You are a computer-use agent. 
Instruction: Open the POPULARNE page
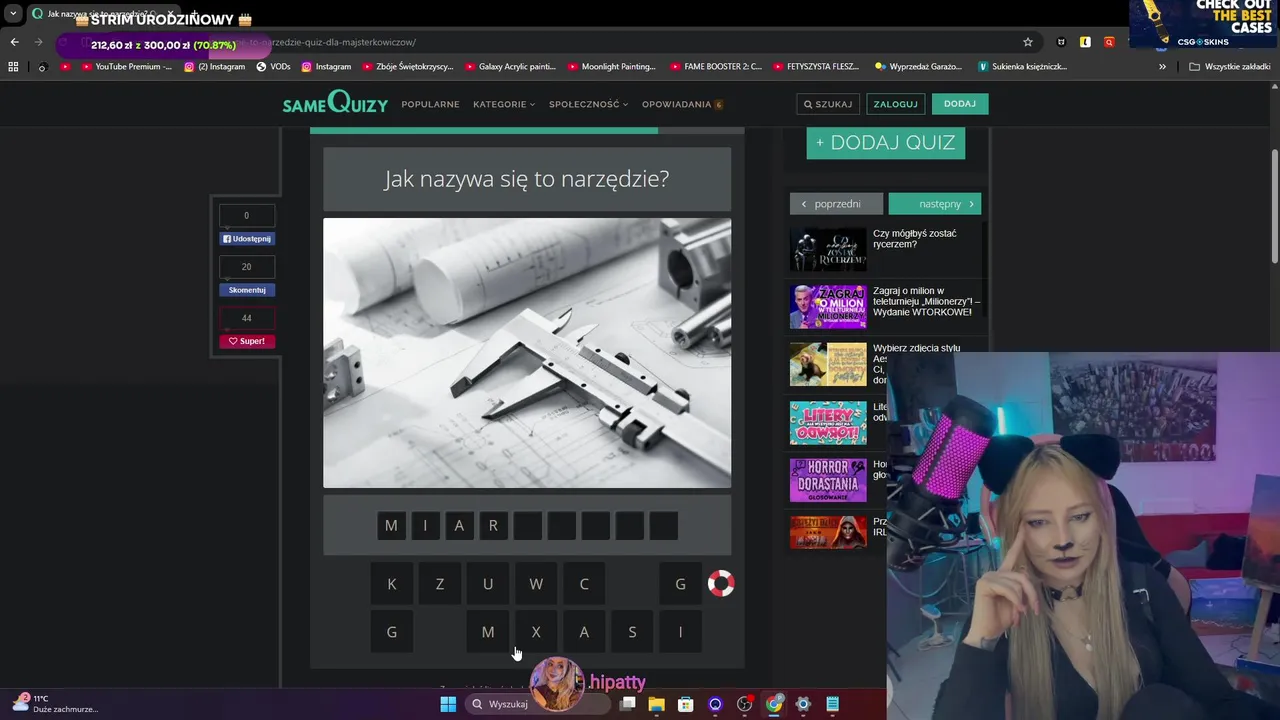tap(430, 104)
